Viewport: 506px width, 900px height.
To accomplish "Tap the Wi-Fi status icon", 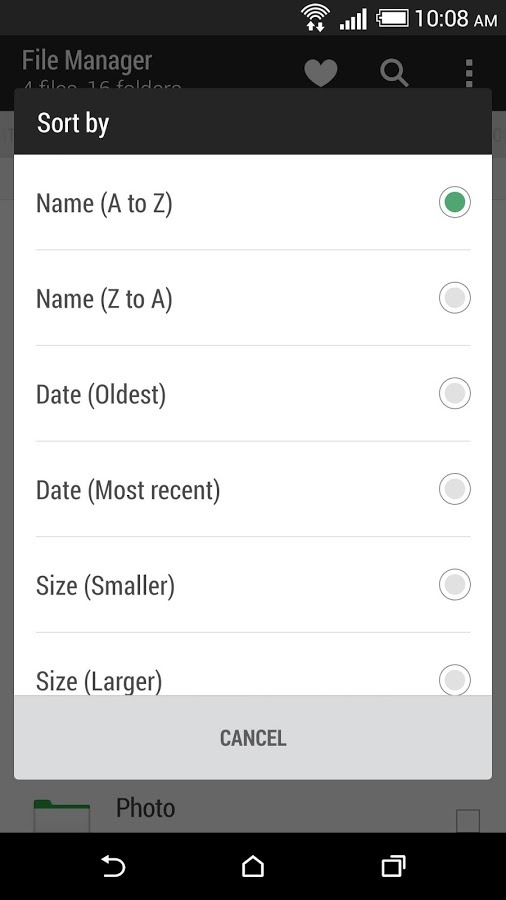I will click(x=316, y=18).
